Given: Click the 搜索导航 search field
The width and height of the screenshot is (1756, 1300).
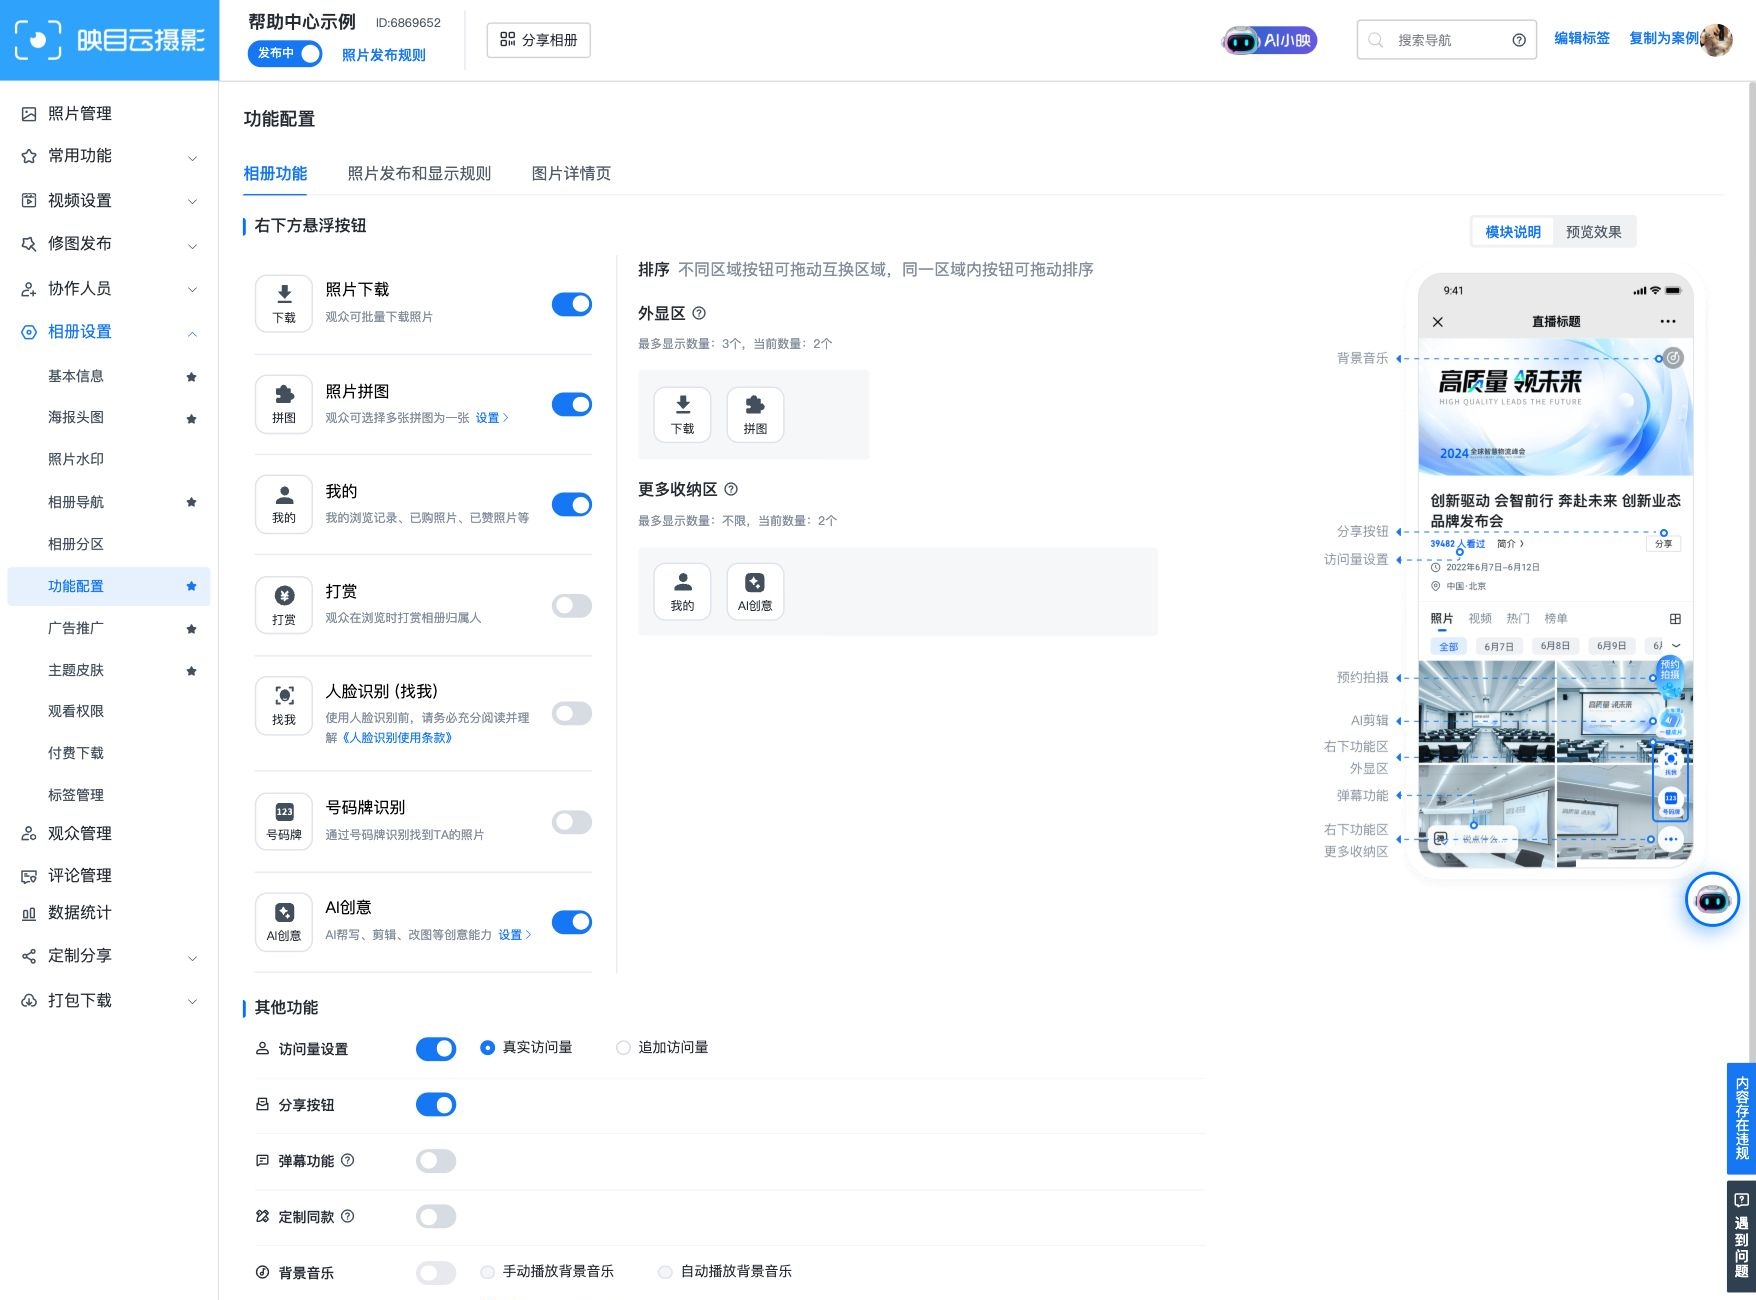Looking at the screenshot, I should pyautogui.click(x=1446, y=40).
